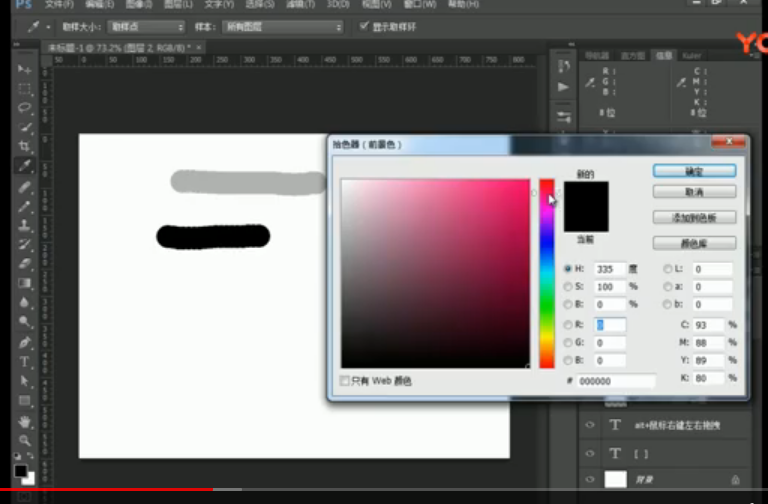Select the Lasso tool

point(24,108)
